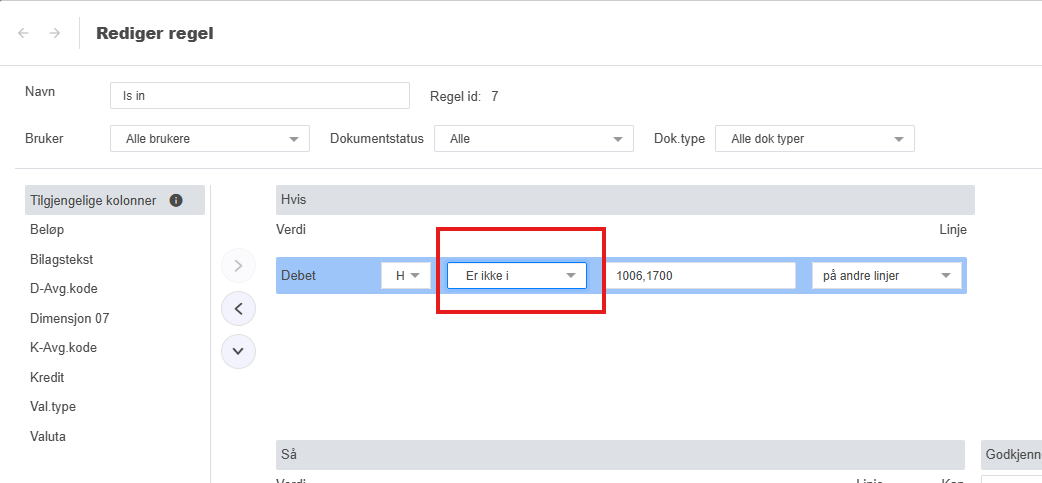Click the move-right chevron button
Image resolution: width=1042 pixels, height=483 pixels.
(x=238, y=266)
